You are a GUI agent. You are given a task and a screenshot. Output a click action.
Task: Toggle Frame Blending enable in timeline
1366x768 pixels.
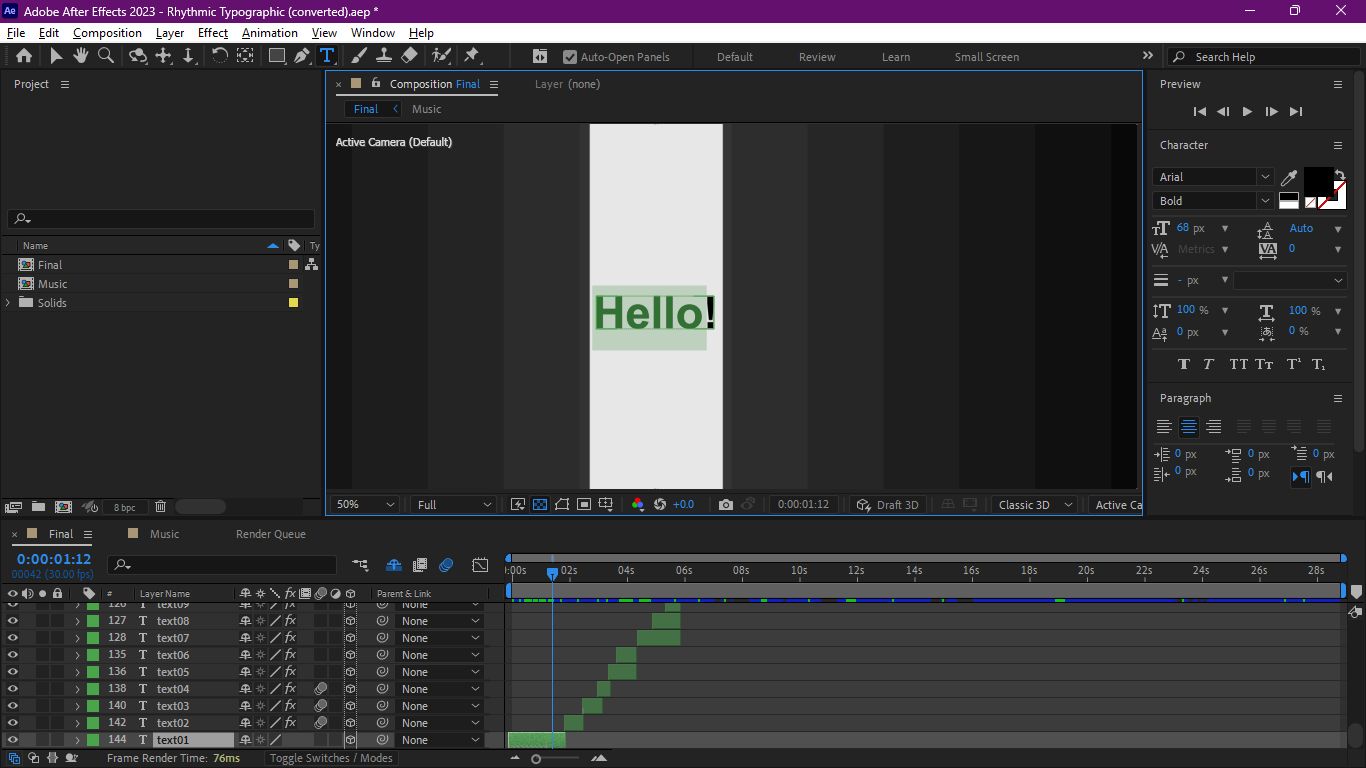(x=420, y=565)
